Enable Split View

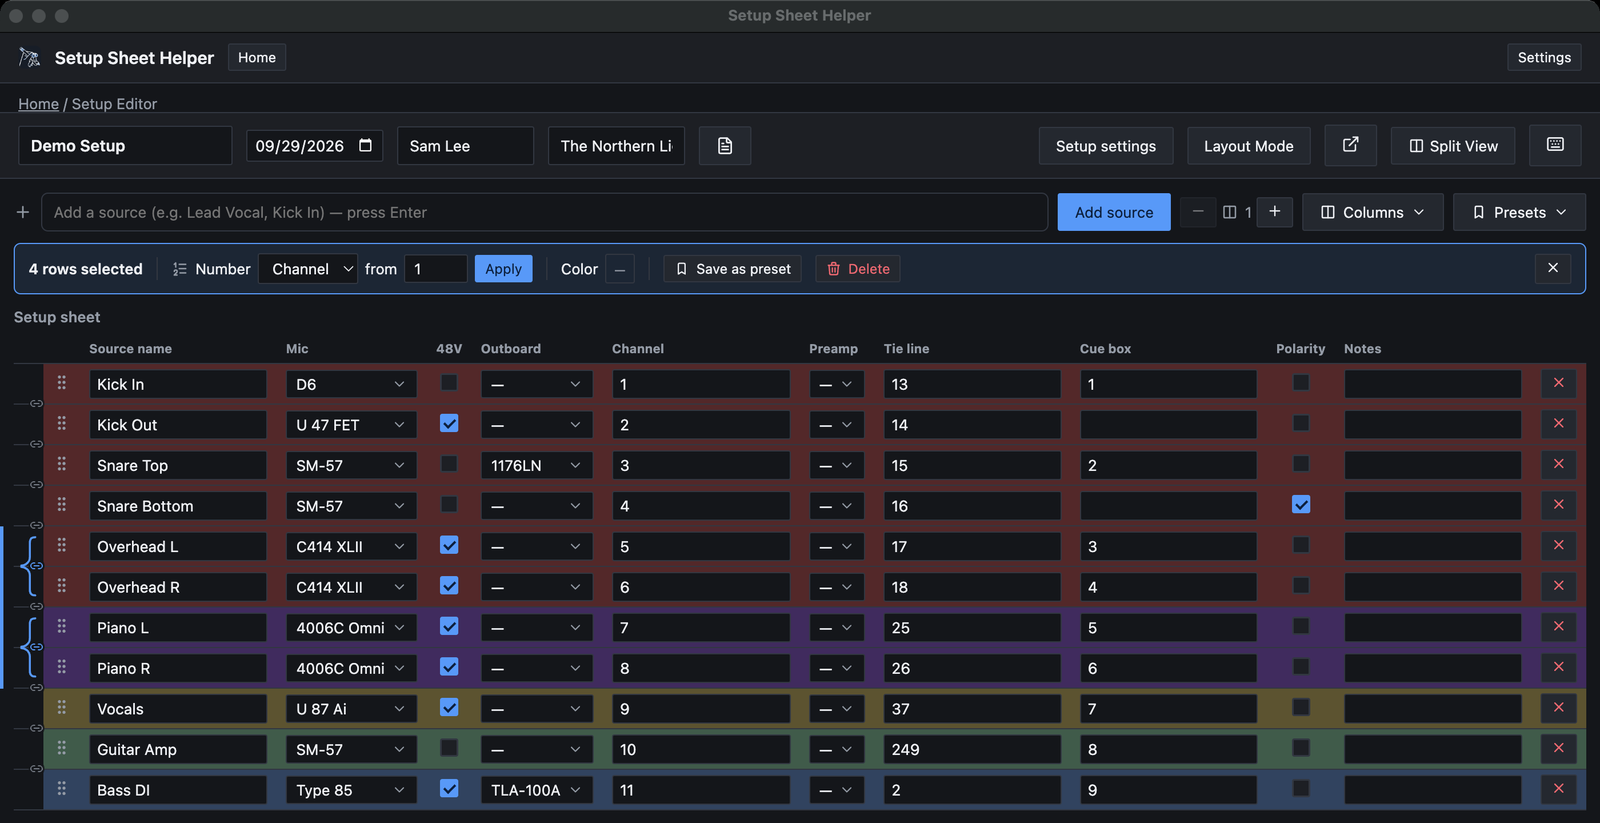click(x=1453, y=146)
